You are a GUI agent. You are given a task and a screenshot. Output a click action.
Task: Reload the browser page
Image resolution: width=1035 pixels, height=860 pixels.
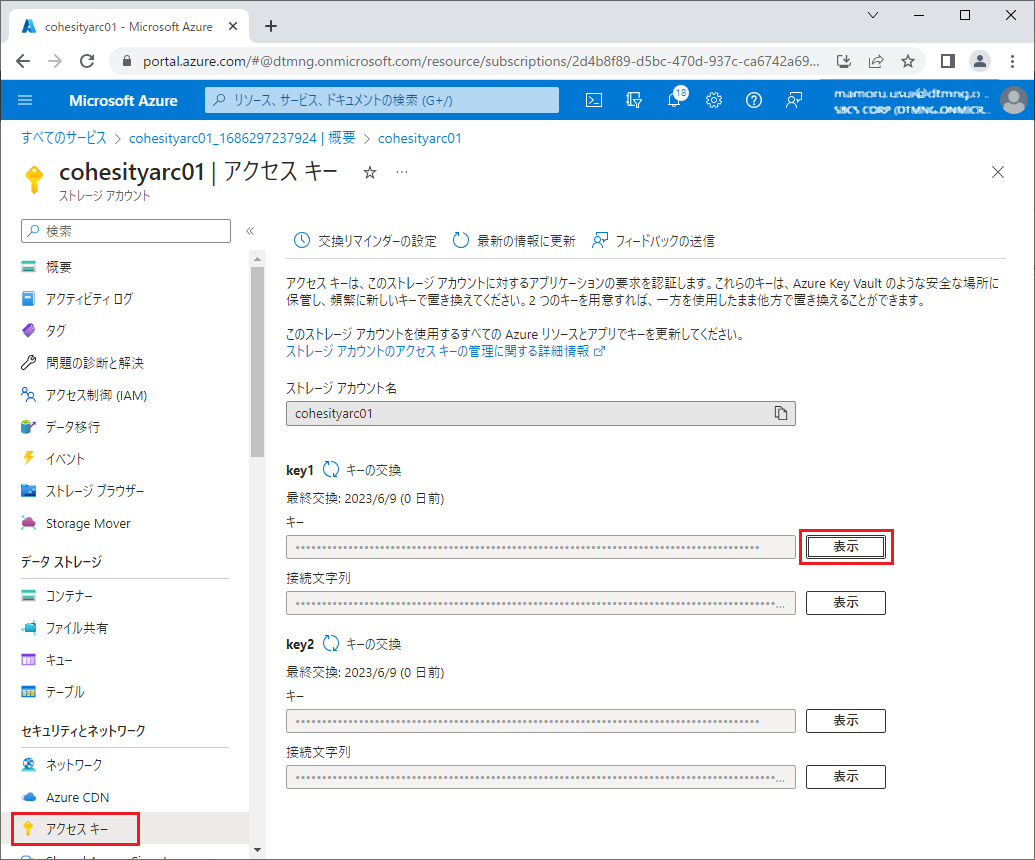click(x=86, y=61)
